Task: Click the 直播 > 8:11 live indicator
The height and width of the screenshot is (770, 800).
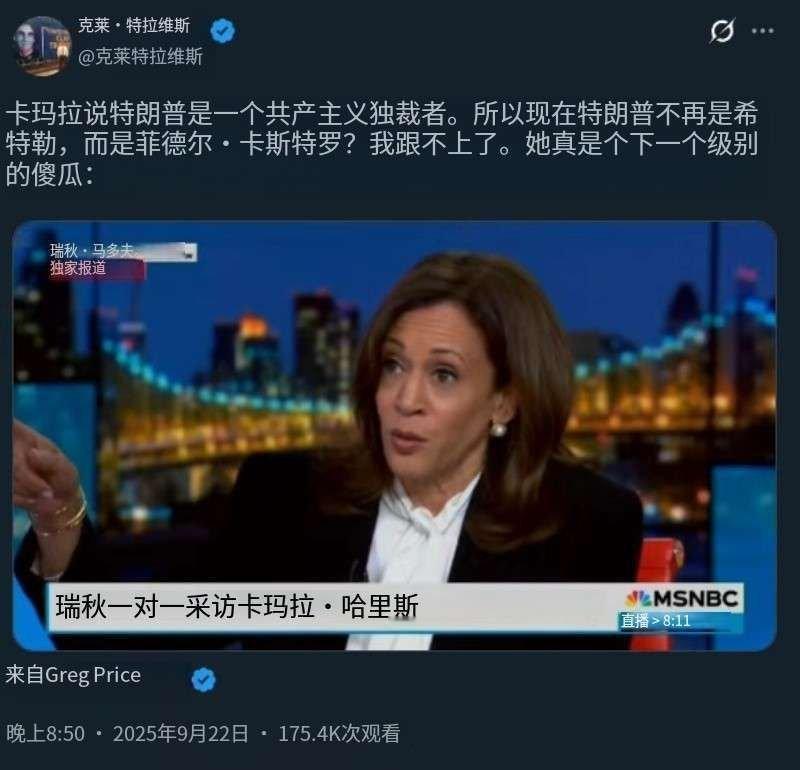Action: (656, 621)
